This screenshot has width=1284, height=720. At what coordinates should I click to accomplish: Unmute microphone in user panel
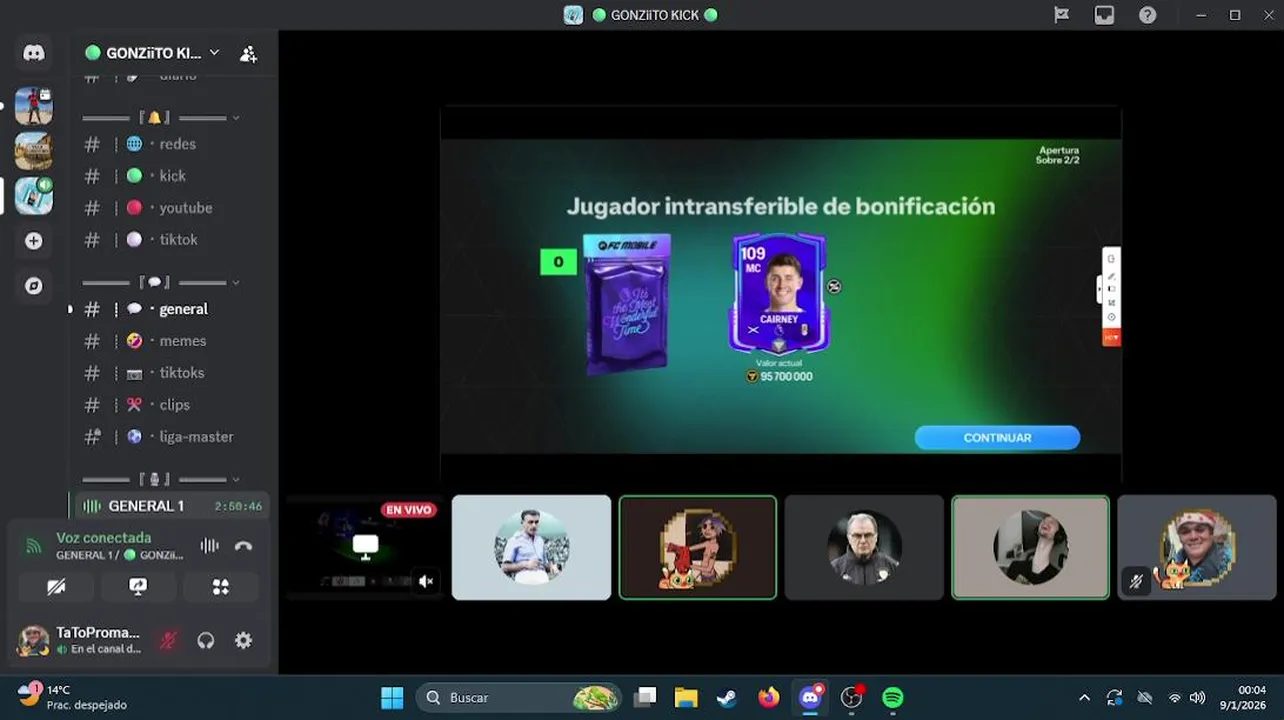pos(168,641)
